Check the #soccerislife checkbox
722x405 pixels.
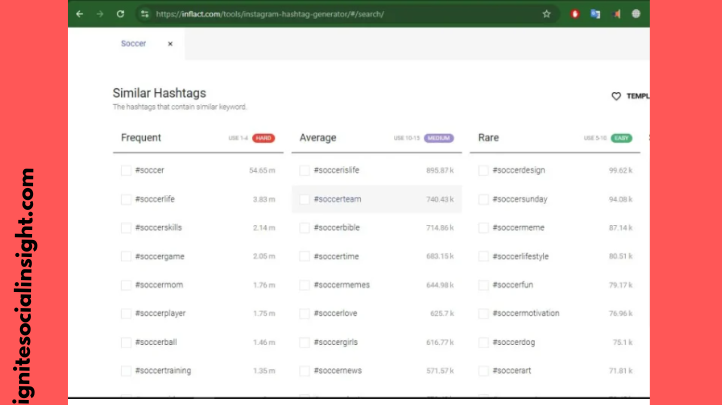(304, 170)
